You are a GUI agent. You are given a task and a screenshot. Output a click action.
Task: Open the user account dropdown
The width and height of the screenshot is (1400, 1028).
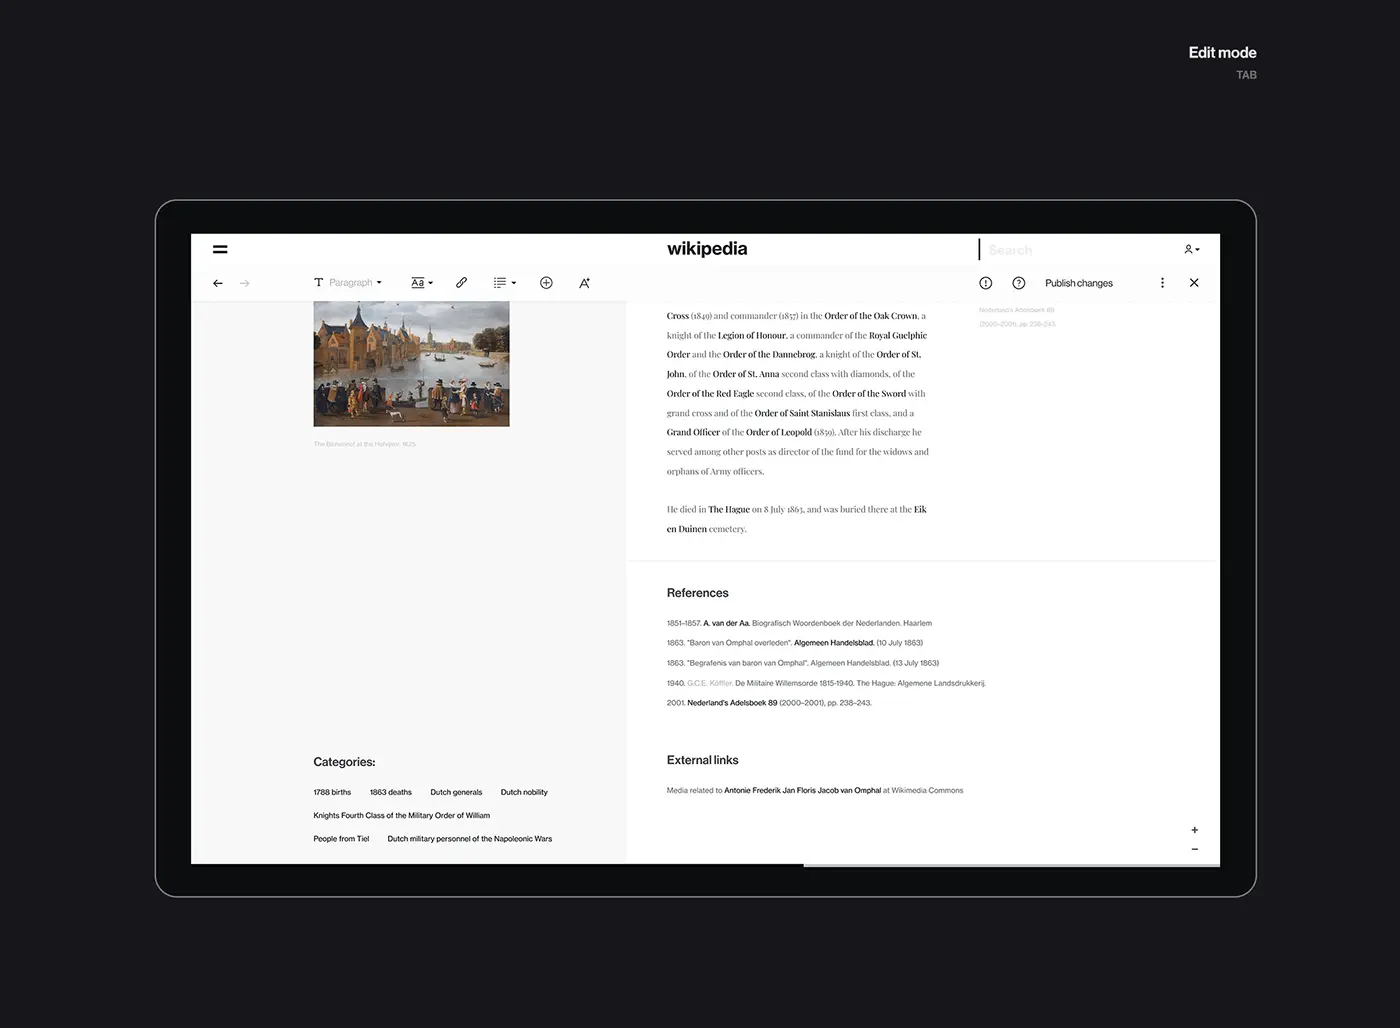[x=1192, y=249]
